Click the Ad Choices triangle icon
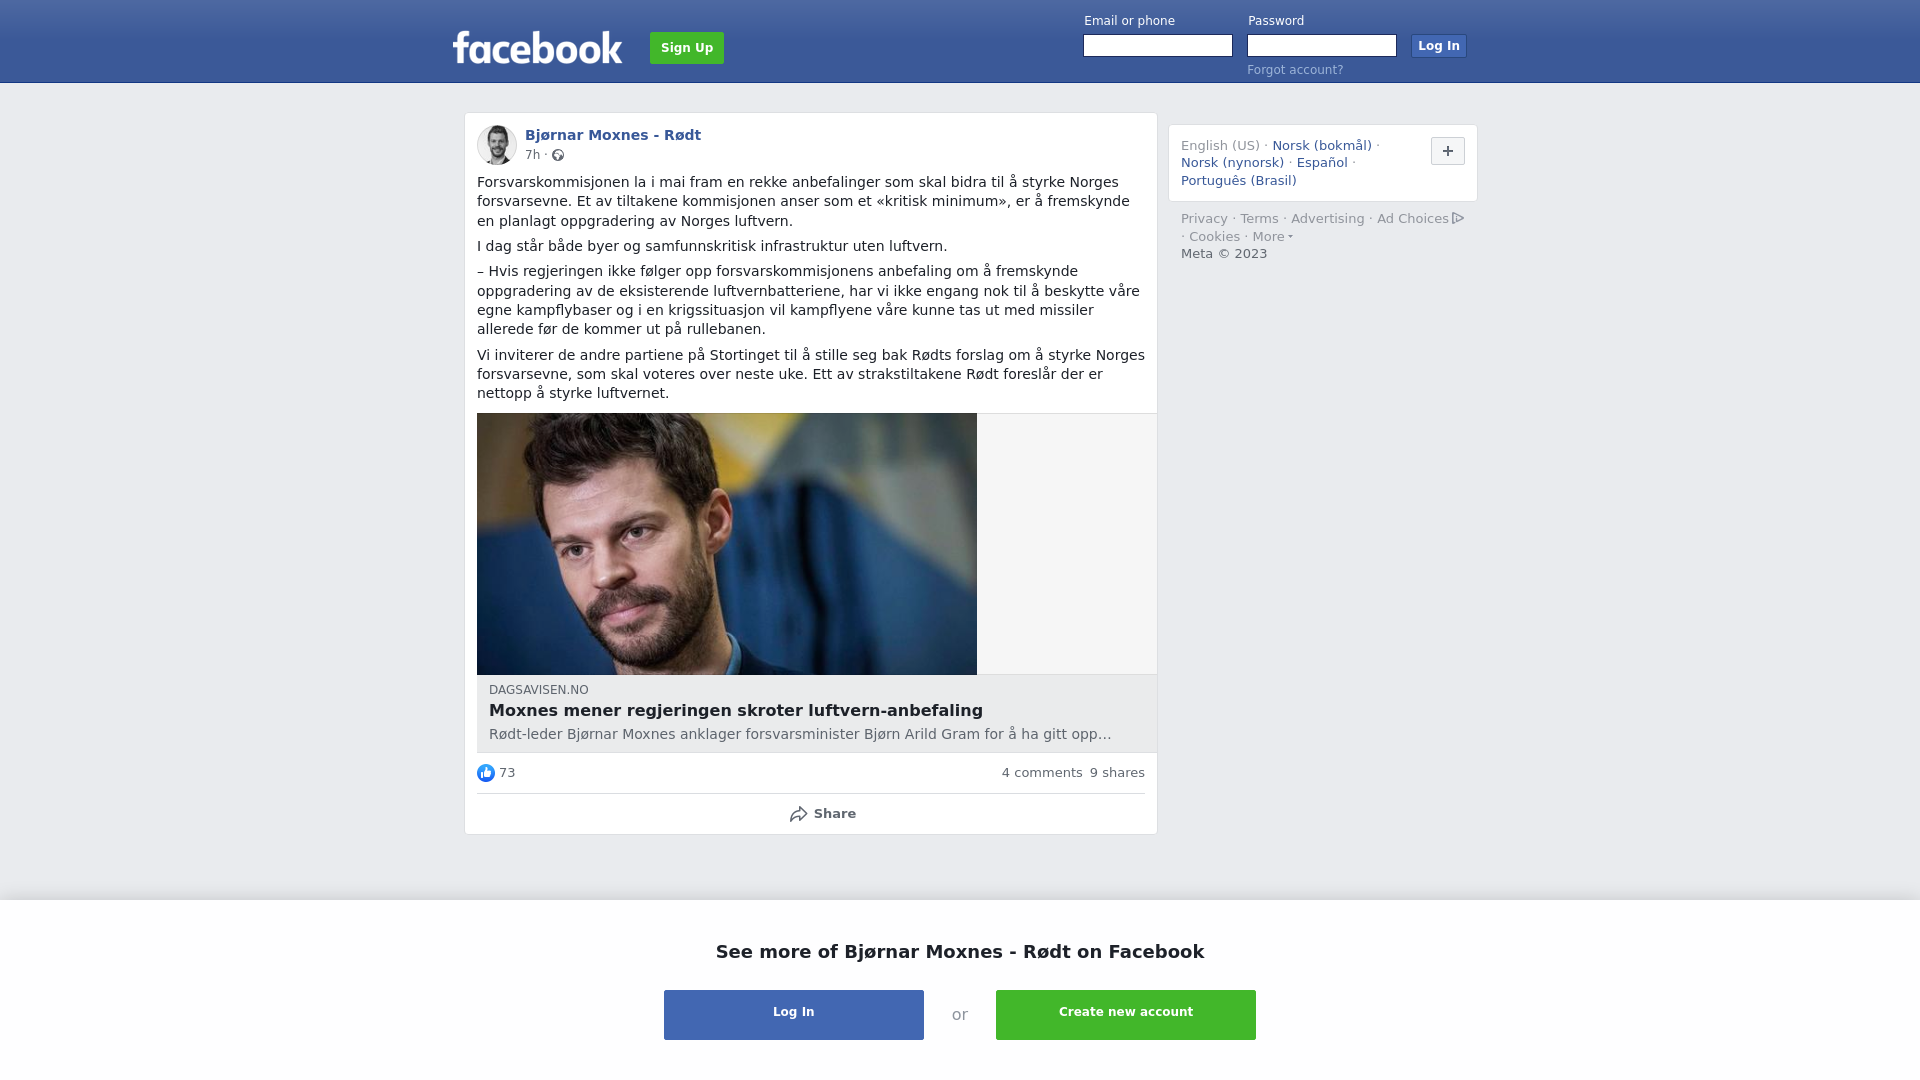The width and height of the screenshot is (1920, 1080). click(x=1458, y=218)
